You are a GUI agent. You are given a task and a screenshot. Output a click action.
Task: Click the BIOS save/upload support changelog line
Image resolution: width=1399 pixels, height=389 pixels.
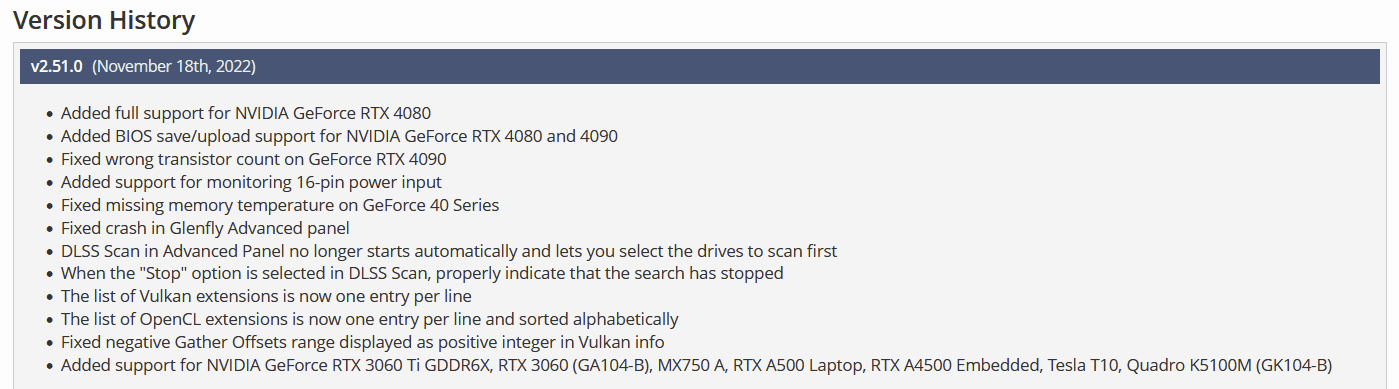pyautogui.click(x=346, y=136)
